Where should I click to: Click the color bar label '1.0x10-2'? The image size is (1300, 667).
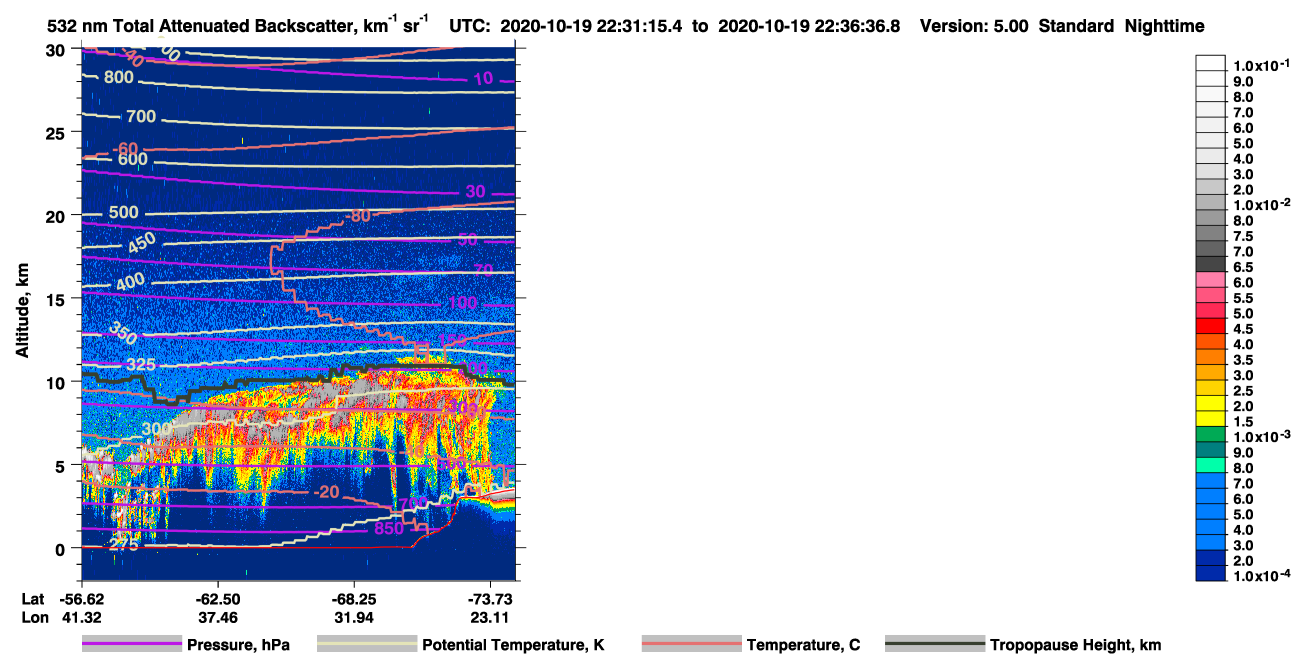tap(1262, 204)
